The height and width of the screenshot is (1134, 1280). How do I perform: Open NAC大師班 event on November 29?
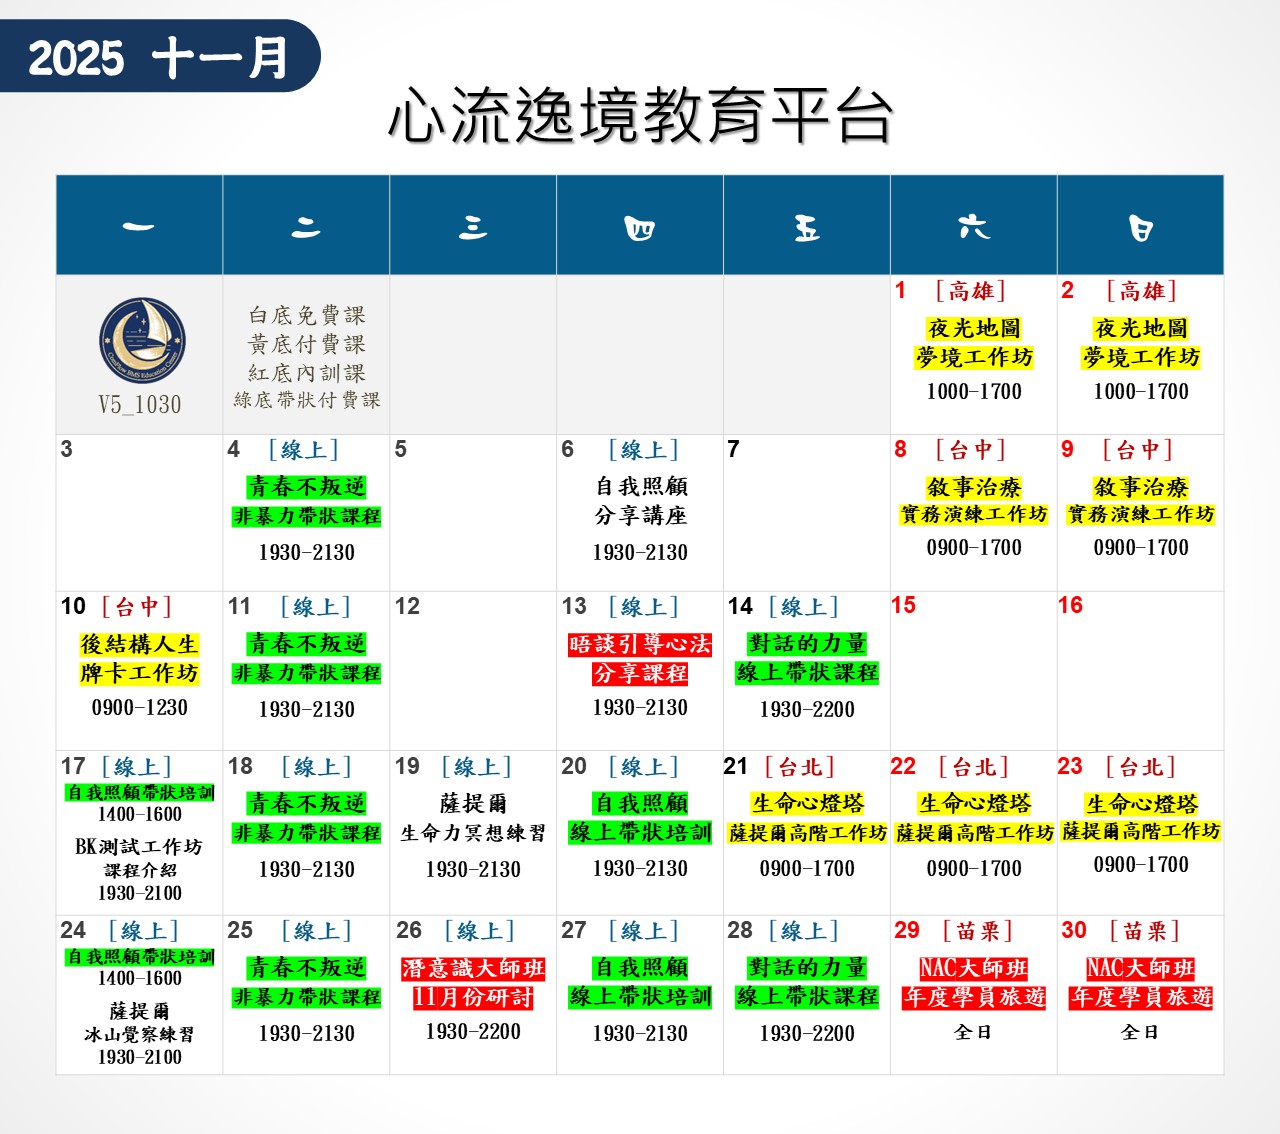point(973,969)
